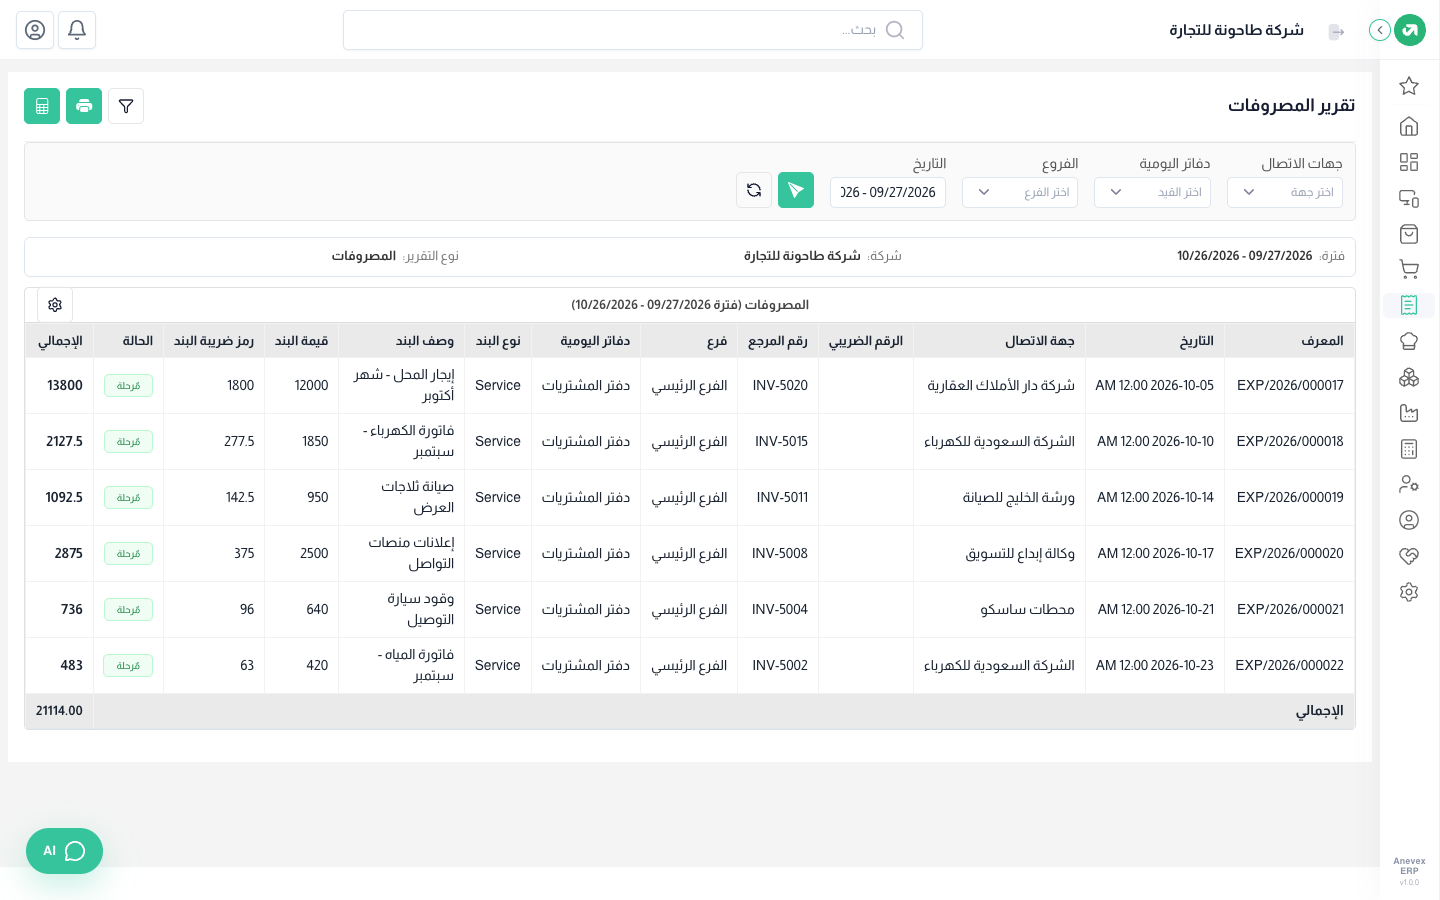Open the shopping bag icon in sidebar
The height and width of the screenshot is (900, 1440).
point(1409,234)
